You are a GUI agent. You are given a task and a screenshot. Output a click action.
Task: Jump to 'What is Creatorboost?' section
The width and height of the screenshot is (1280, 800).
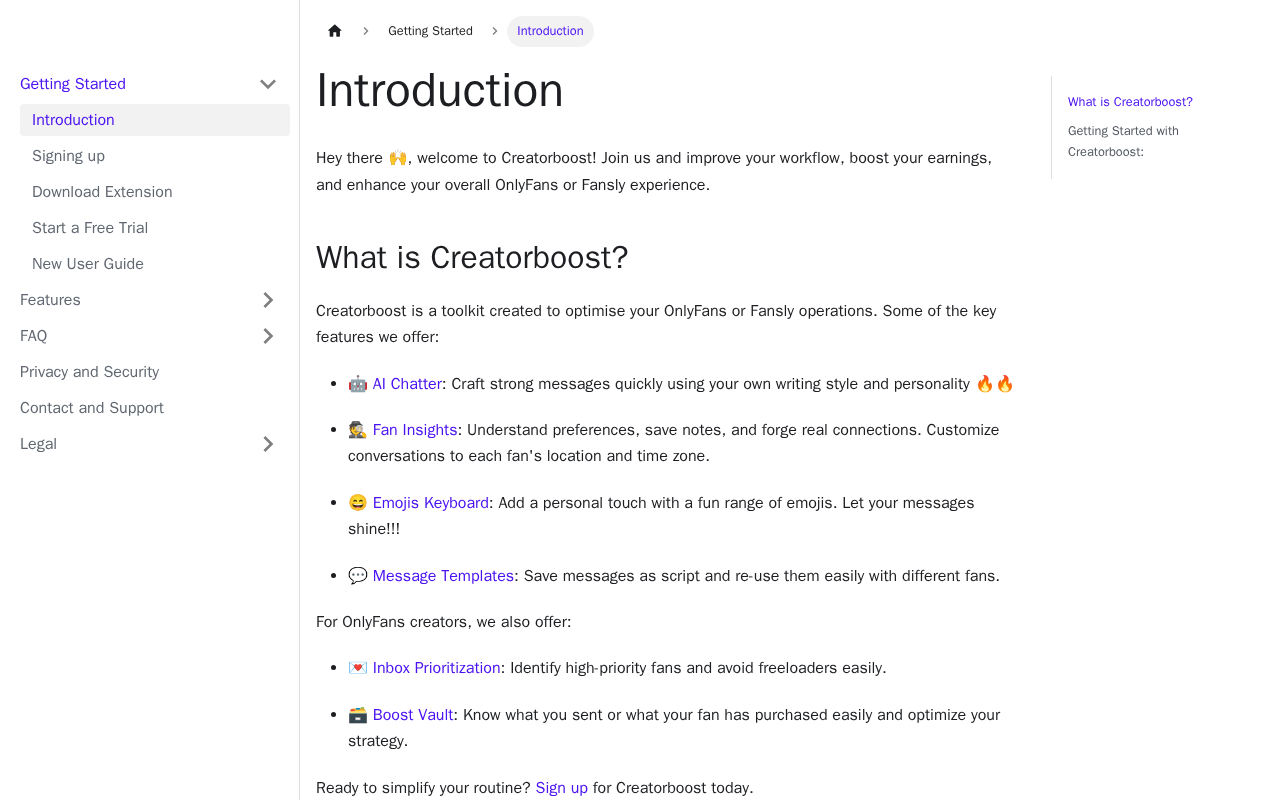pos(1130,102)
